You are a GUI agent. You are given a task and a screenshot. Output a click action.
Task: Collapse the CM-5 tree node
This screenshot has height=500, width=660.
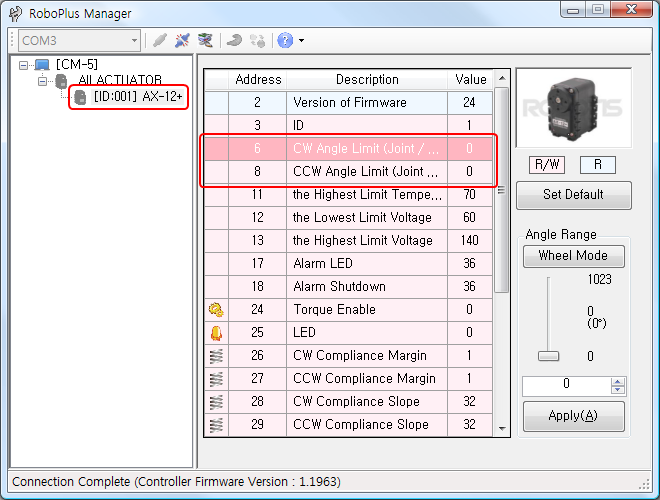tap(24, 65)
